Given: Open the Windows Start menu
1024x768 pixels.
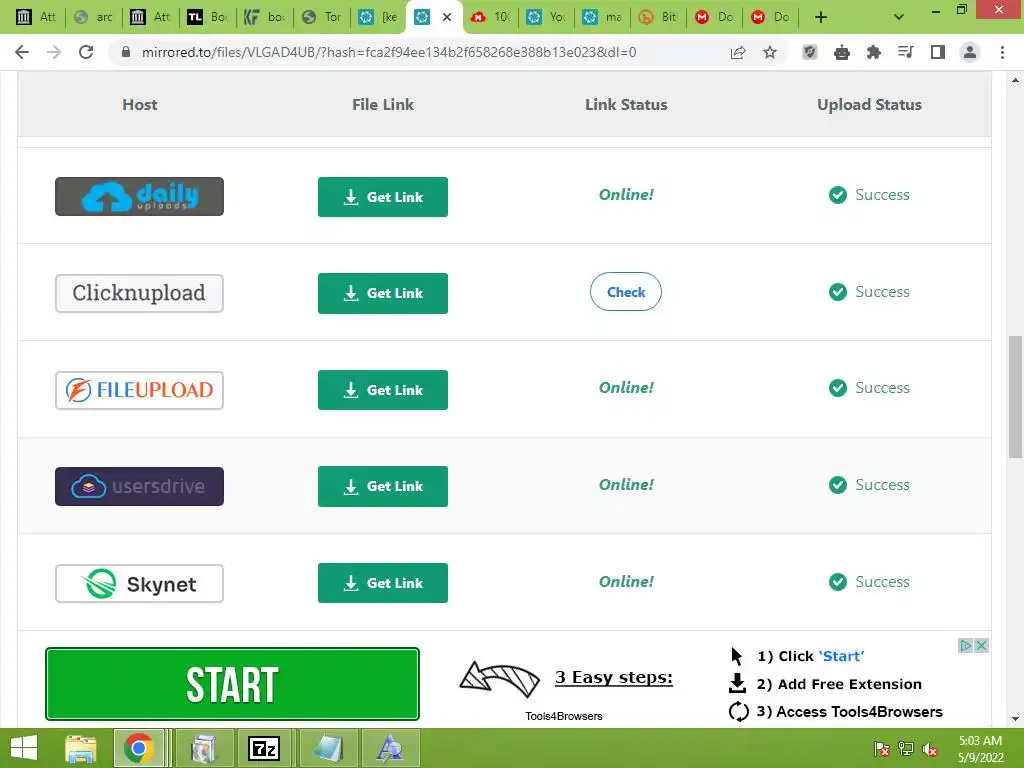Looking at the screenshot, I should click(24, 748).
